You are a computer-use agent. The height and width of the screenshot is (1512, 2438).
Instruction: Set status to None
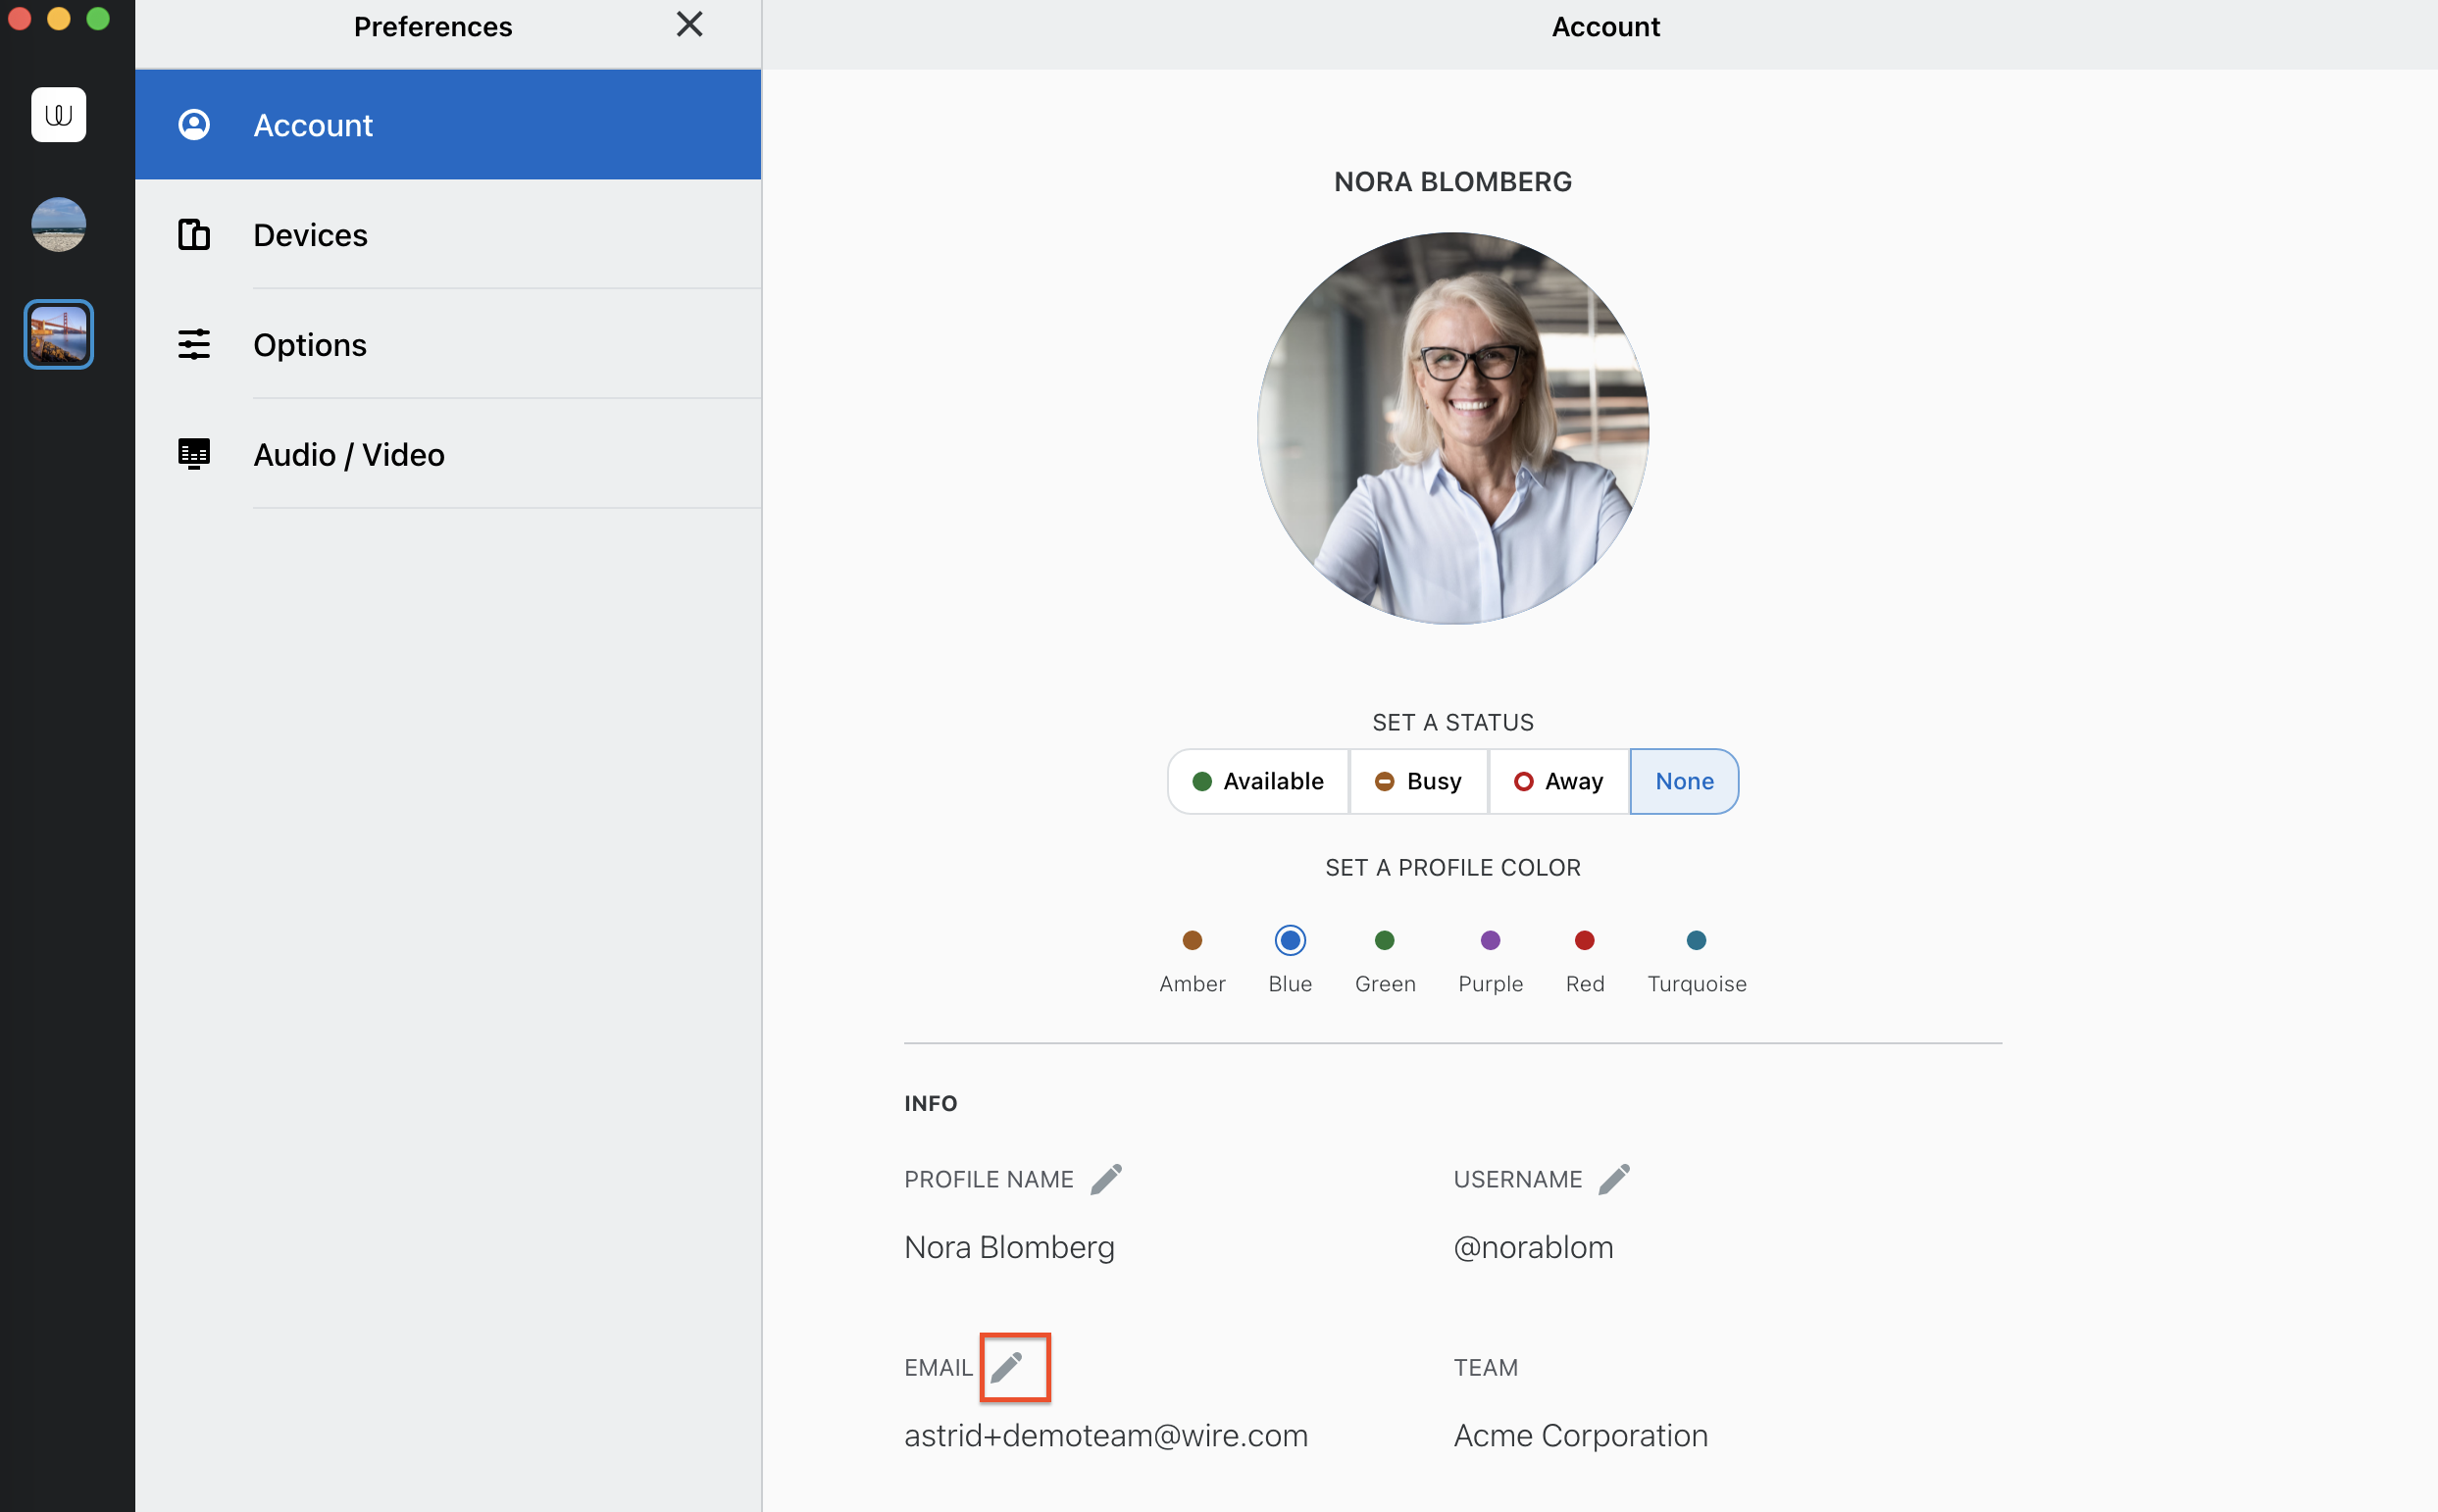coord(1684,781)
